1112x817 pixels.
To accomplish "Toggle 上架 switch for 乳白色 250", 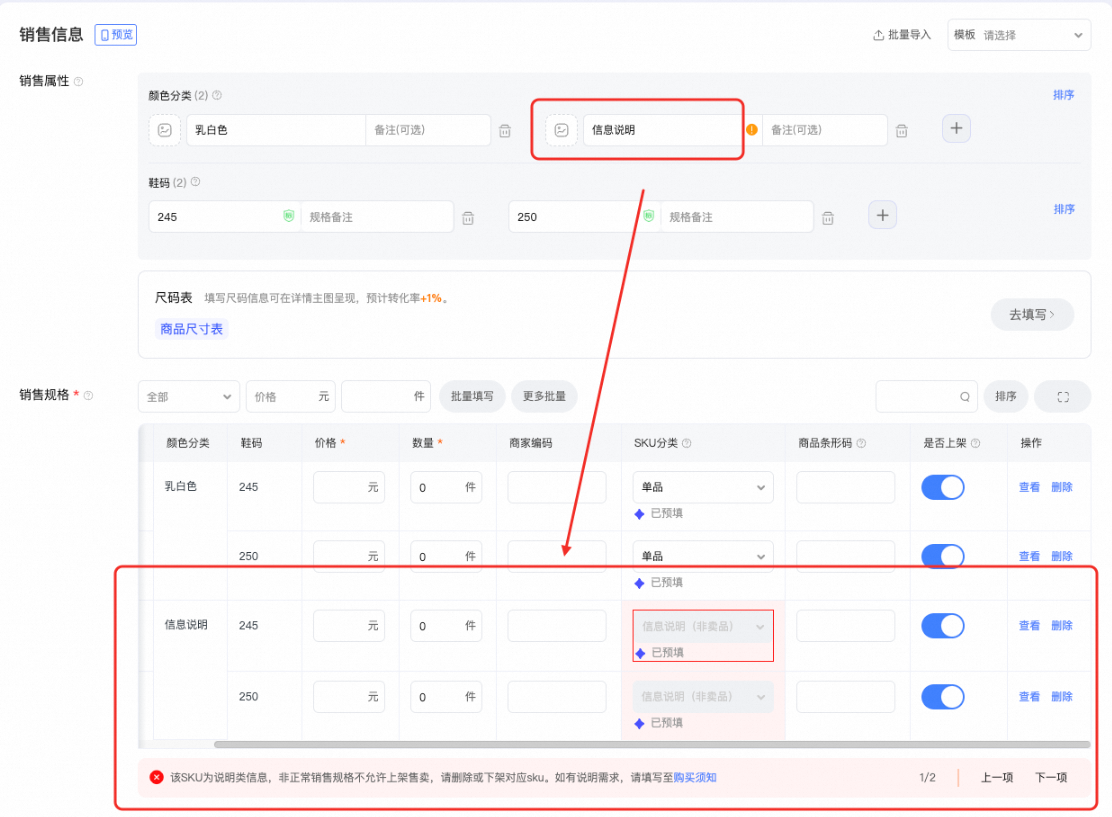I will (943, 556).
